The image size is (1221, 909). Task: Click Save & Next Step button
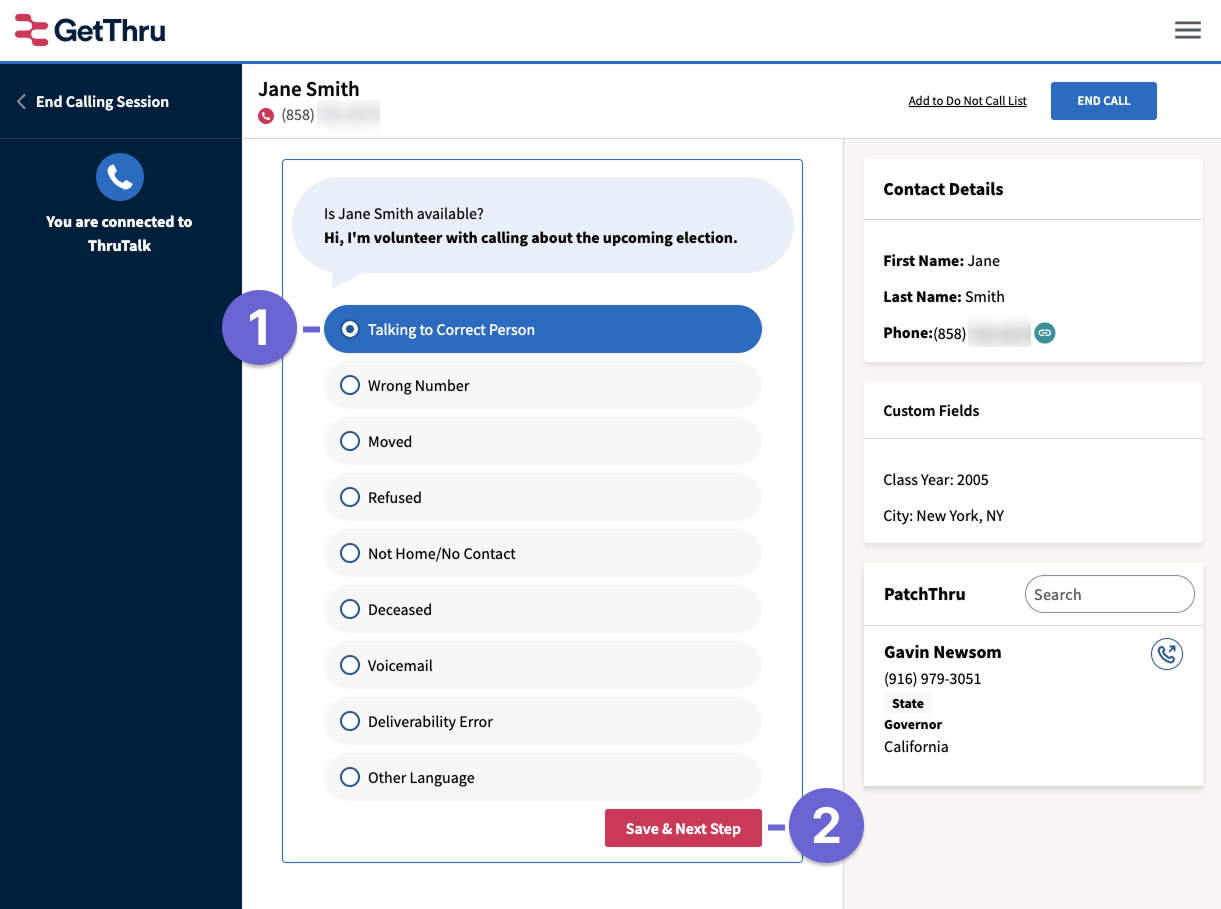click(683, 828)
